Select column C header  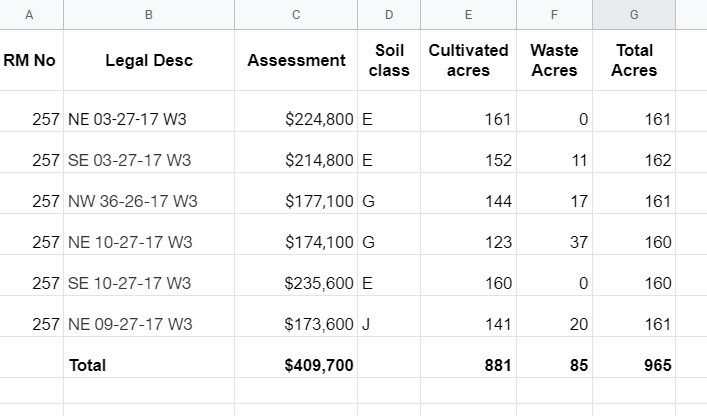click(296, 14)
